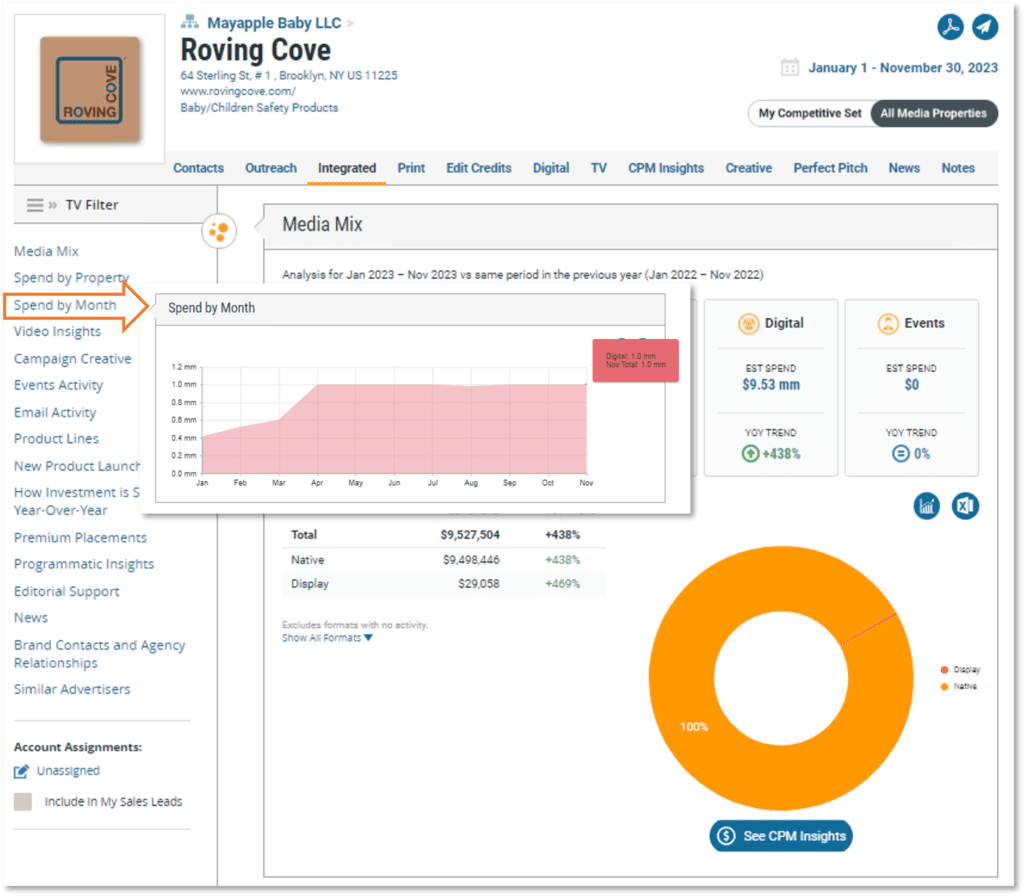Open Premium Placements in sidebar

click(80, 537)
